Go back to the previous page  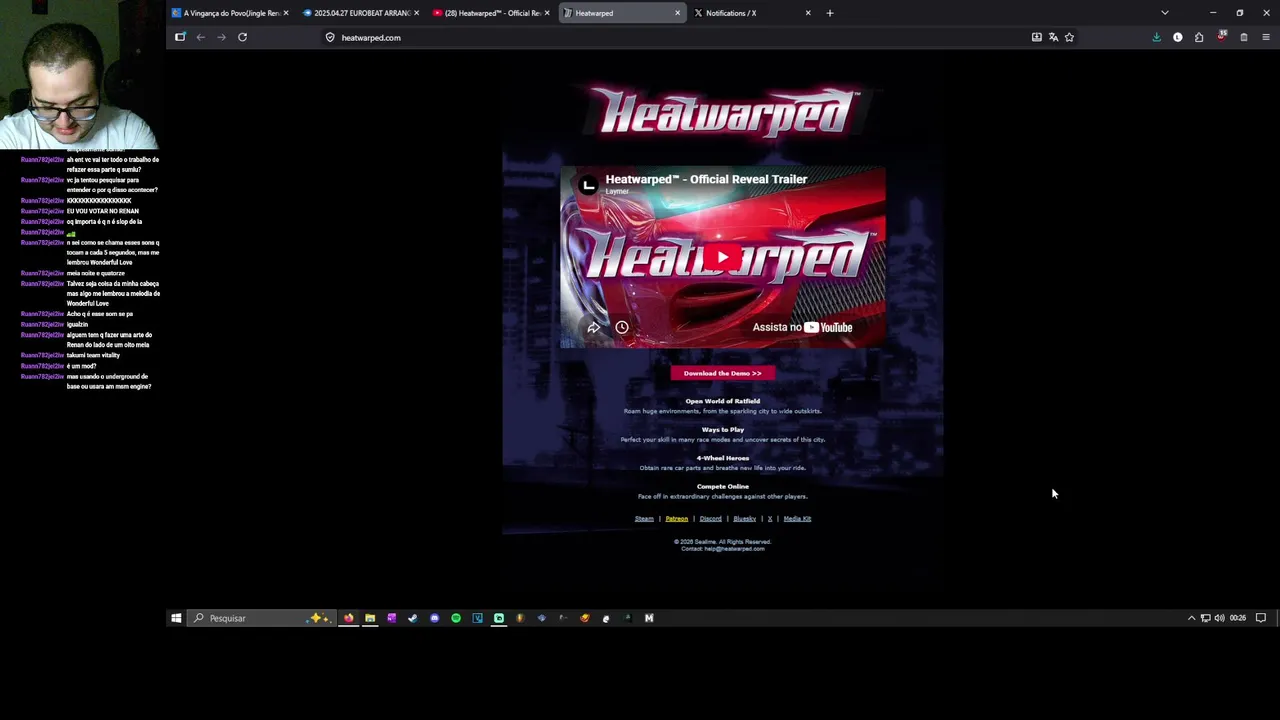[x=201, y=37]
